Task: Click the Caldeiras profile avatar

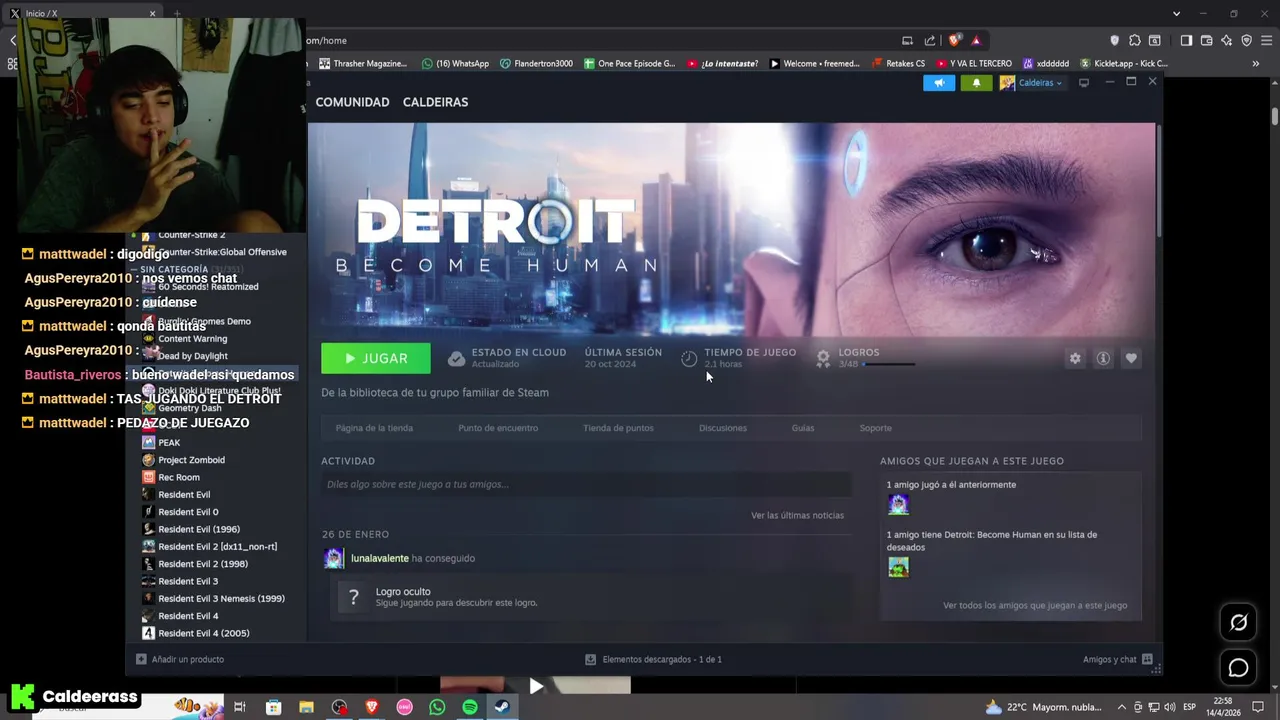Action: [1007, 83]
